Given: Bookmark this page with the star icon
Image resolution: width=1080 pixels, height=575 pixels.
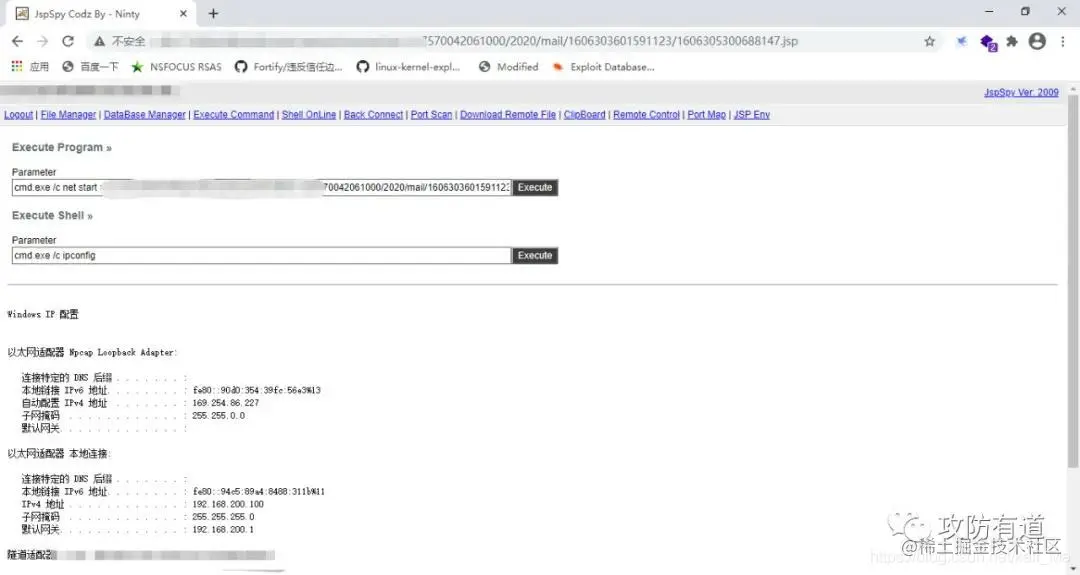Looking at the screenshot, I should (x=930, y=41).
